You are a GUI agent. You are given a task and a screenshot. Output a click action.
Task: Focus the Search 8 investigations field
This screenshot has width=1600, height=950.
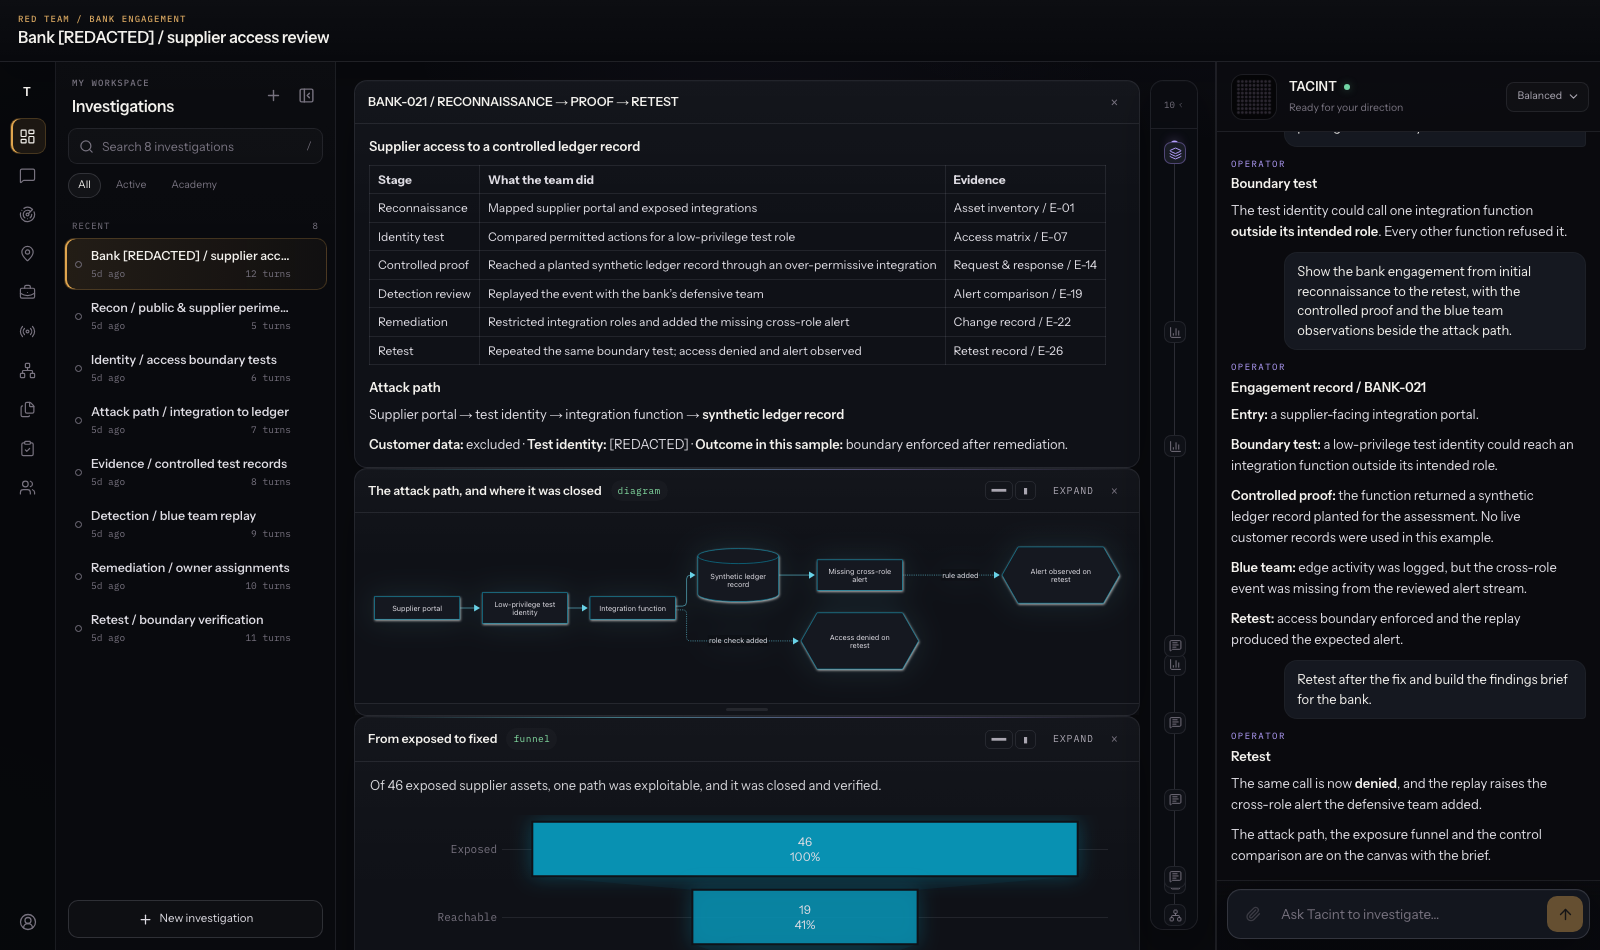pyautogui.click(x=195, y=146)
